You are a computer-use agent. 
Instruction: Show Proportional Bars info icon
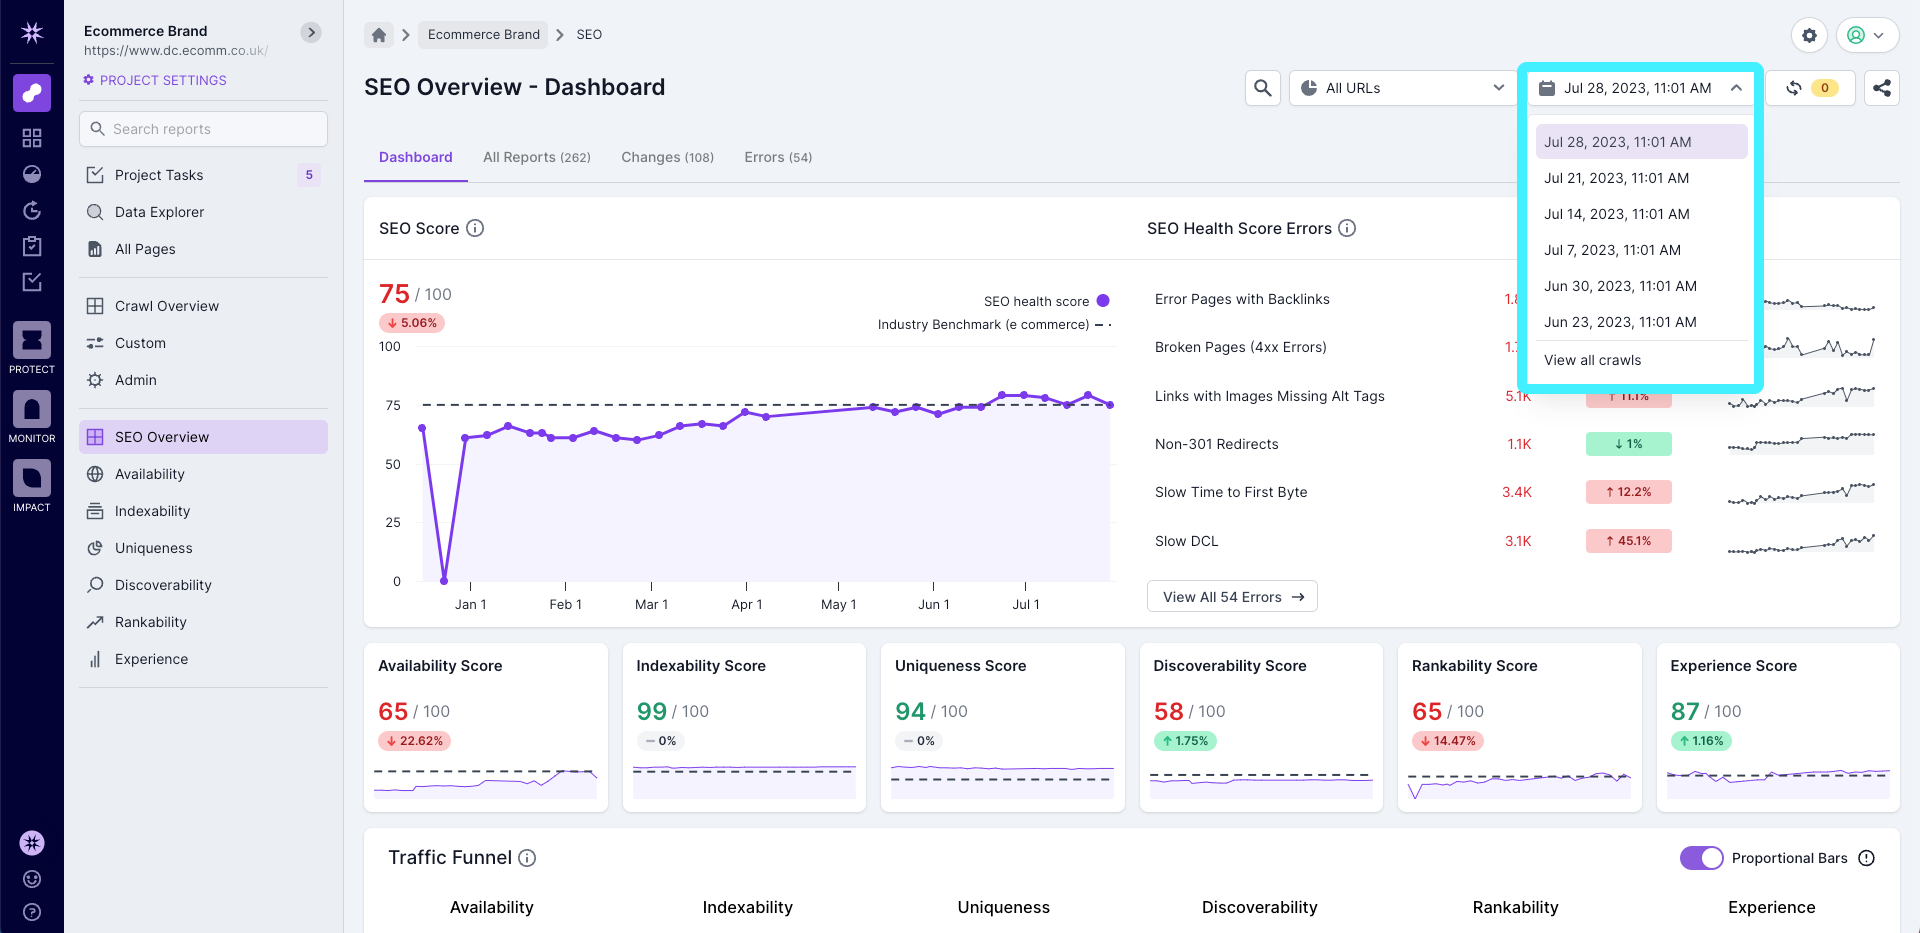click(x=1866, y=858)
